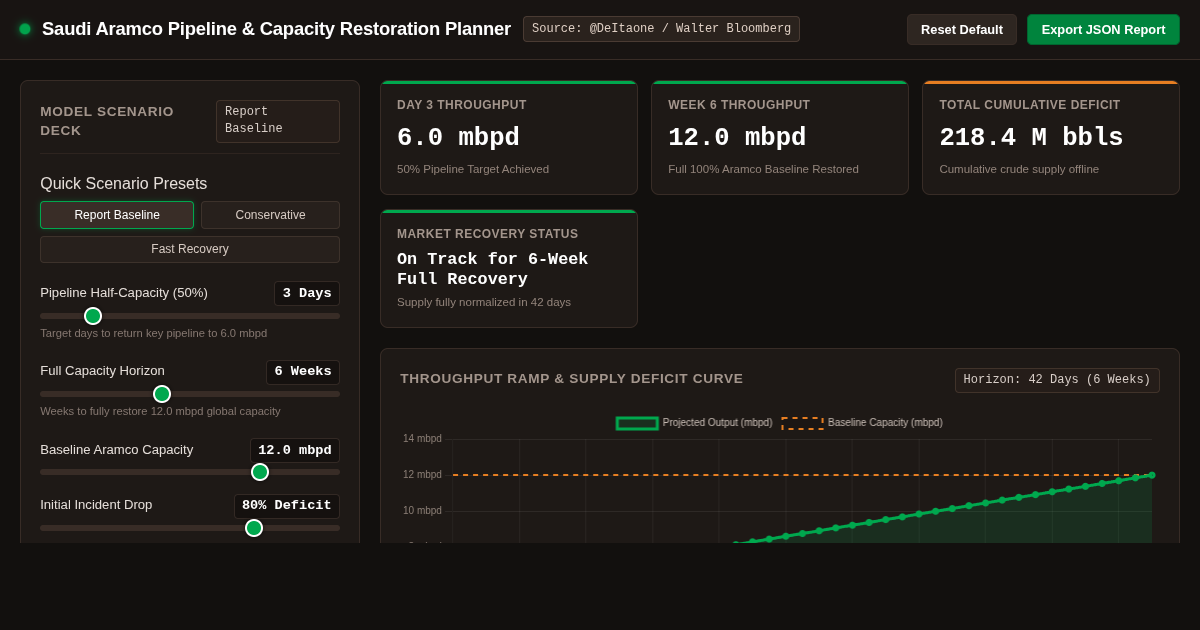This screenshot has width=1200, height=630.
Task: Click the 80% Deficit value badge
Action: pos(287,506)
